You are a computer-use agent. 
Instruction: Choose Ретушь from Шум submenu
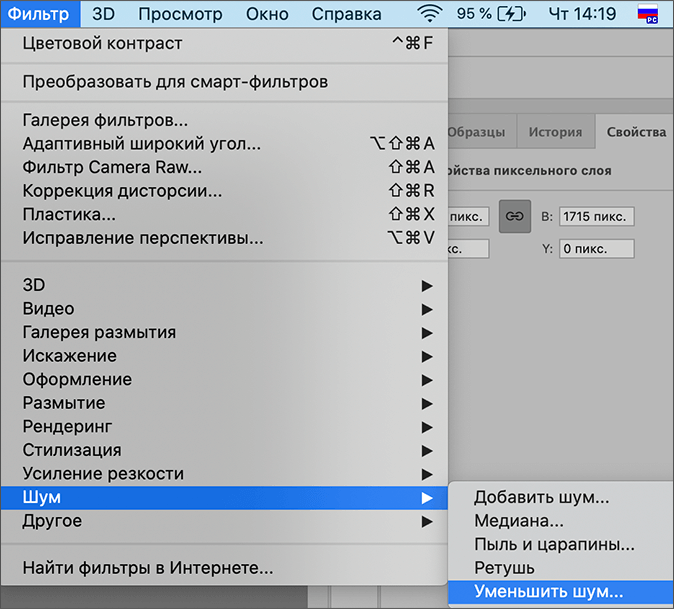pos(561,568)
